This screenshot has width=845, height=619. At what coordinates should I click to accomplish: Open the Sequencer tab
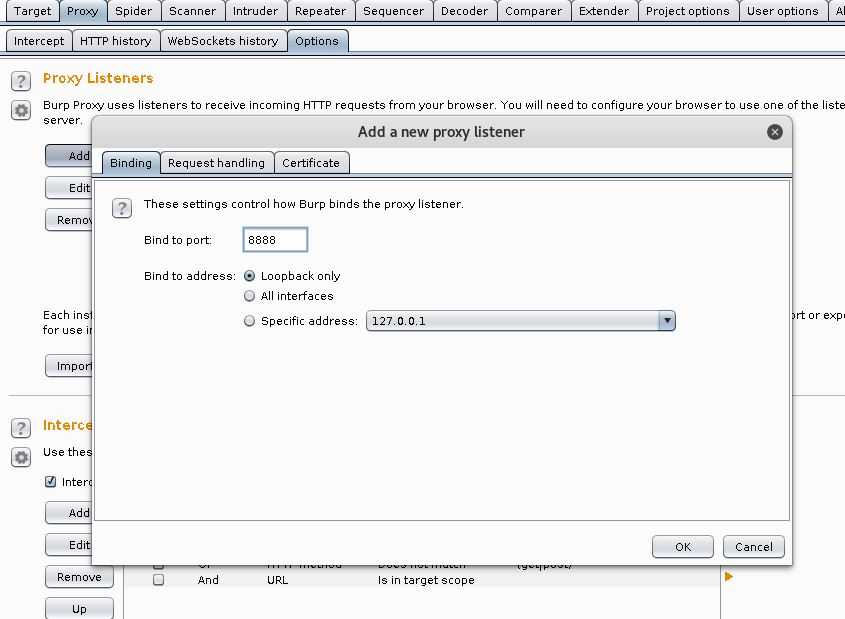393,11
